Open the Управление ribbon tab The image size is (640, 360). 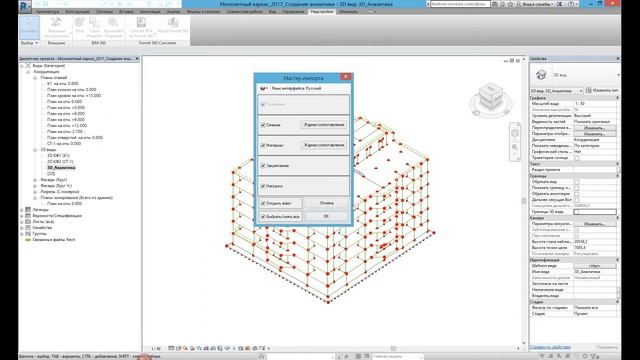pyautogui.click(x=293, y=12)
